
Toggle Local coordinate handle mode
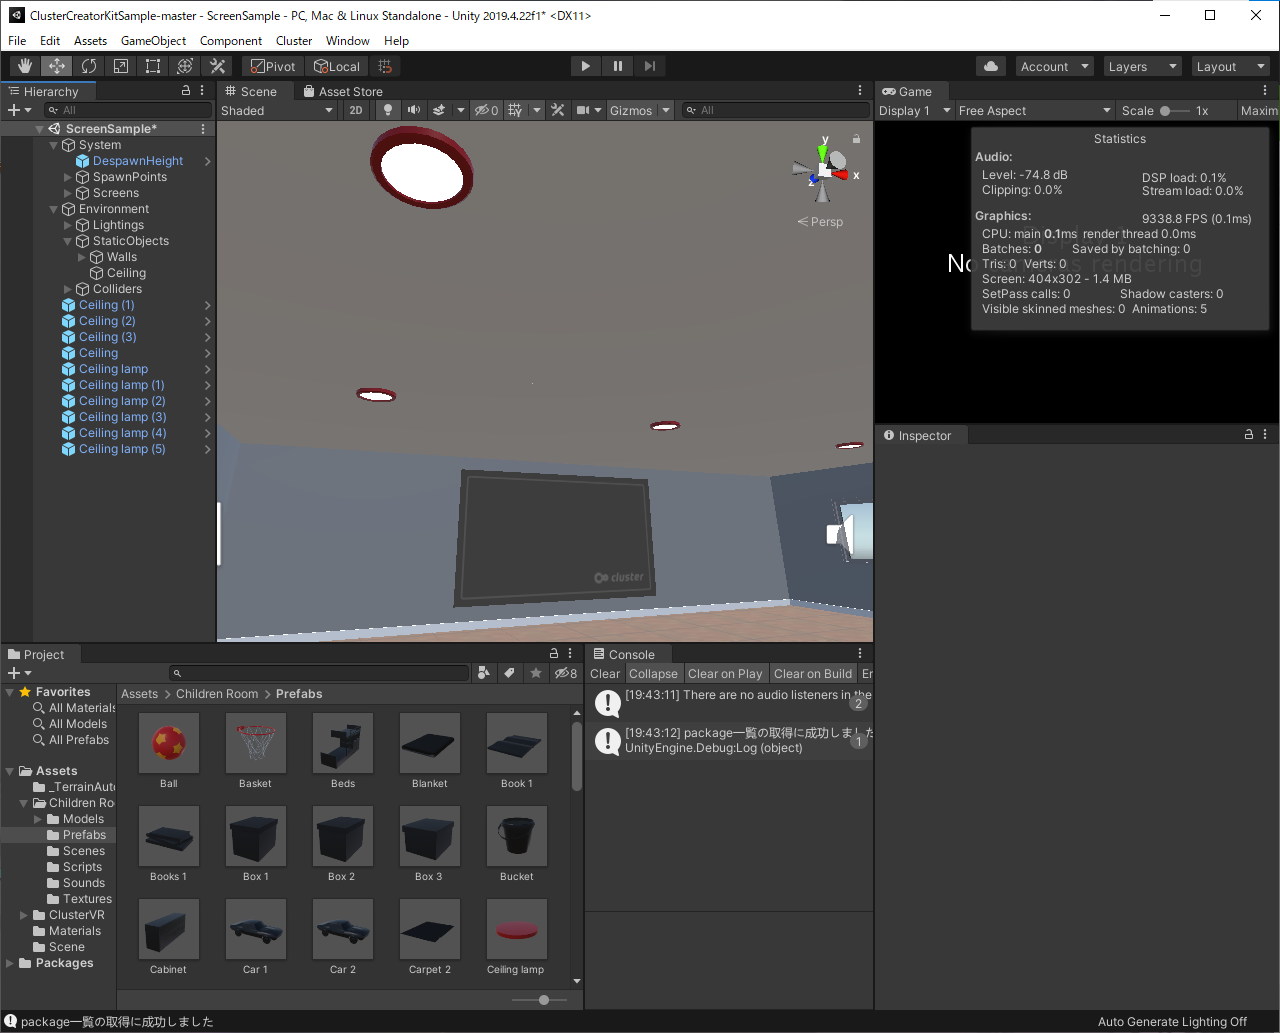(x=336, y=66)
